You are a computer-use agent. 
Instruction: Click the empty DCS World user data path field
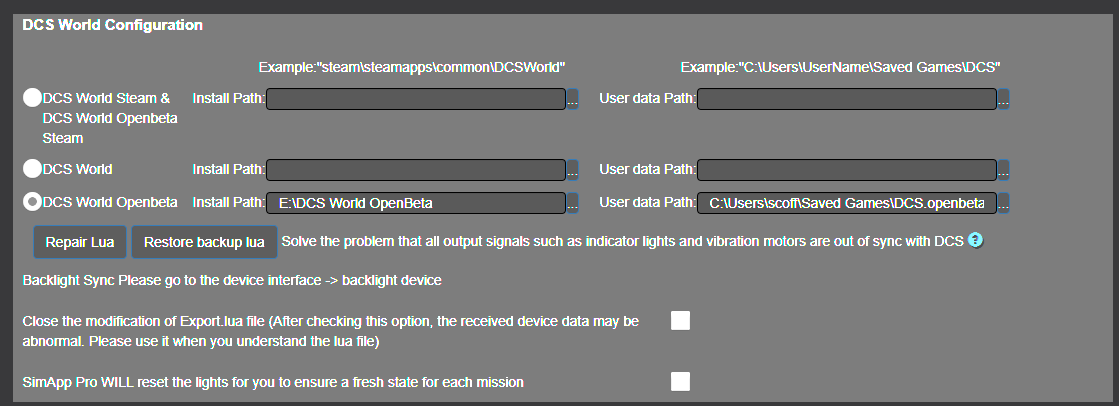pyautogui.click(x=847, y=170)
